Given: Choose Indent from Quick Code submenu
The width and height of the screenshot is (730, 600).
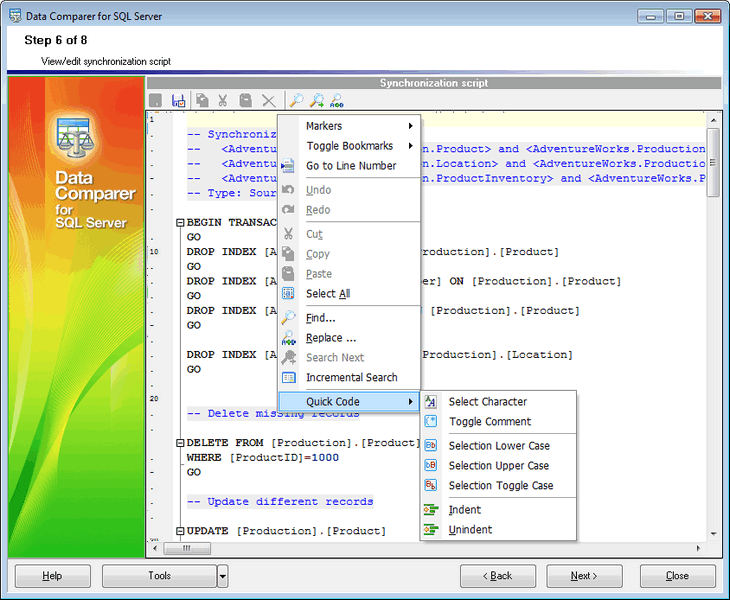Looking at the screenshot, I should pos(498,510).
